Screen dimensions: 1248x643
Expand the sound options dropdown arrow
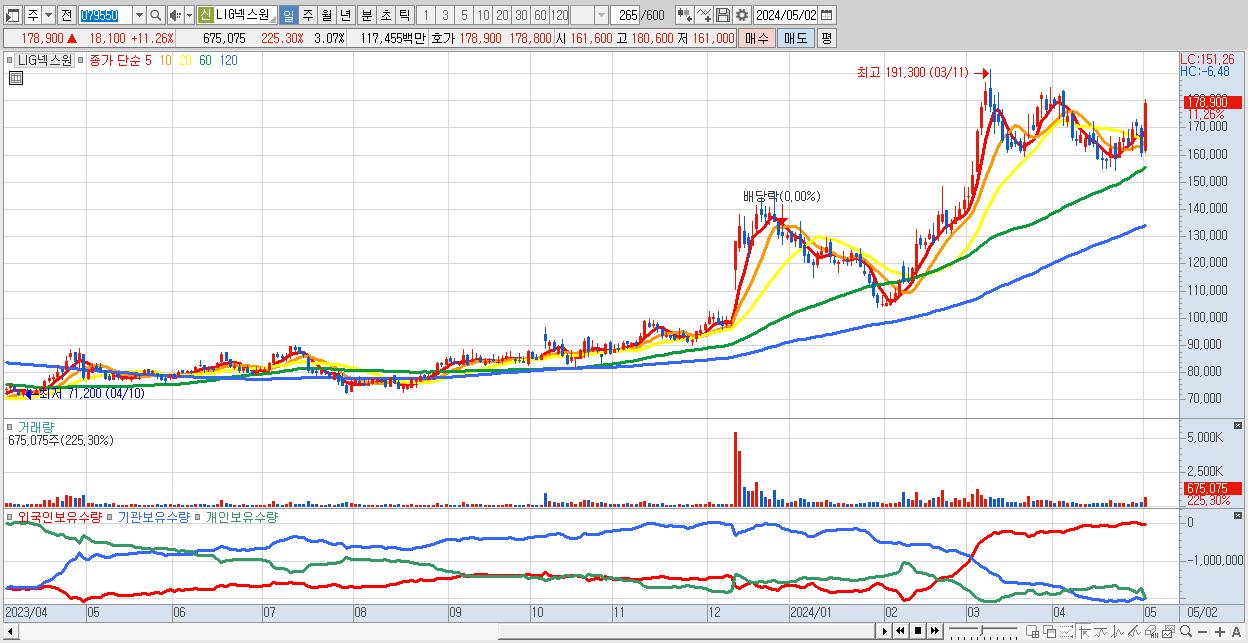190,15
